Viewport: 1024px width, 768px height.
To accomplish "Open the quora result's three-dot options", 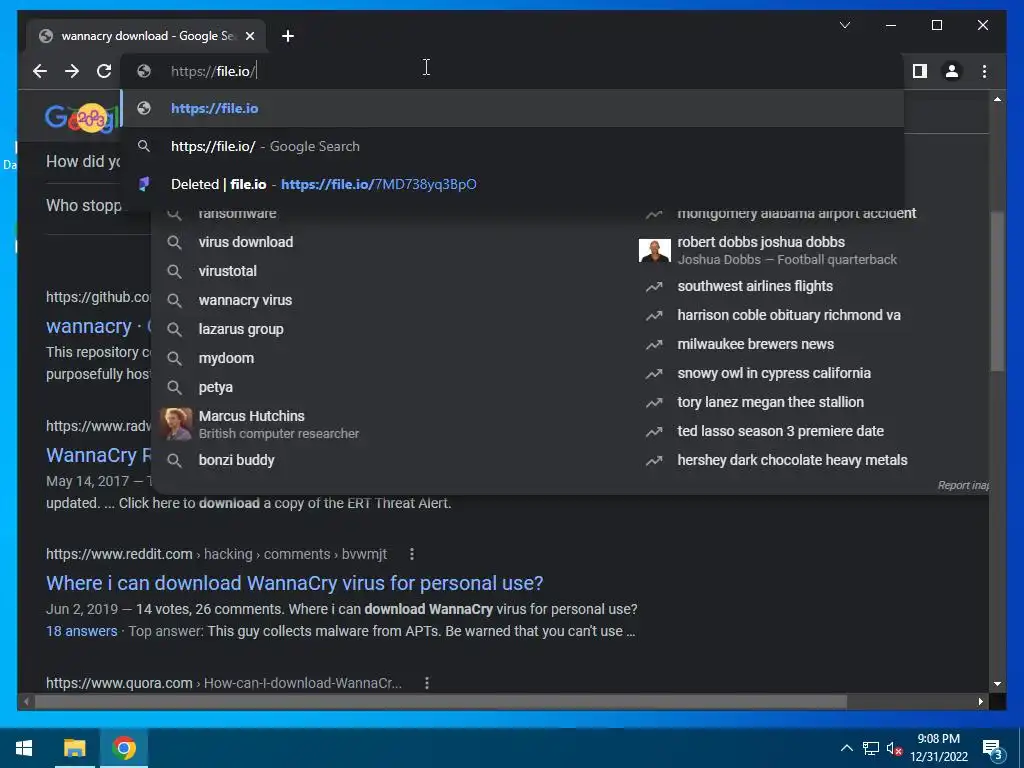I will pos(426,683).
